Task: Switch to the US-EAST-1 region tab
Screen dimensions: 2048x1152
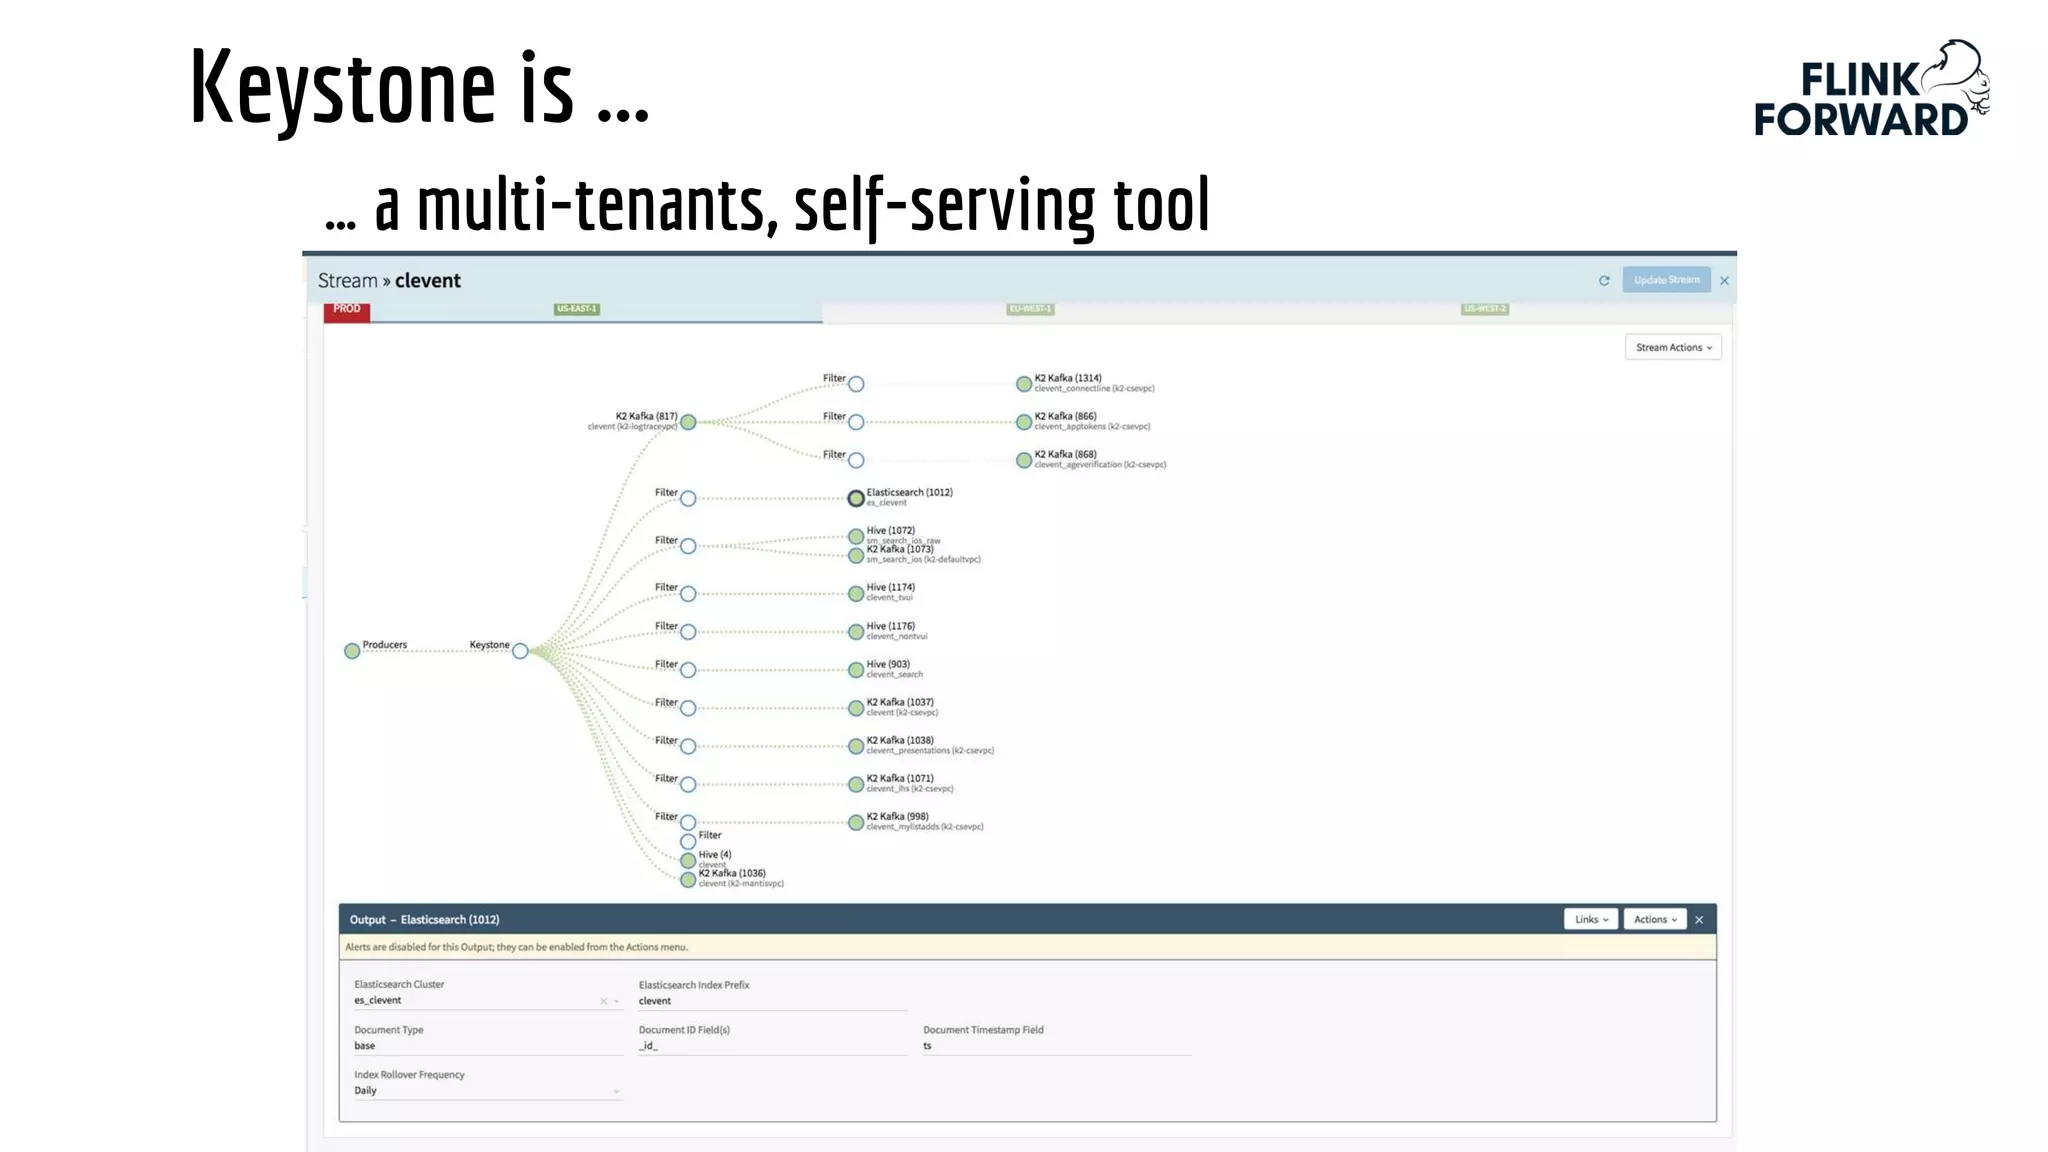Action: (577, 309)
